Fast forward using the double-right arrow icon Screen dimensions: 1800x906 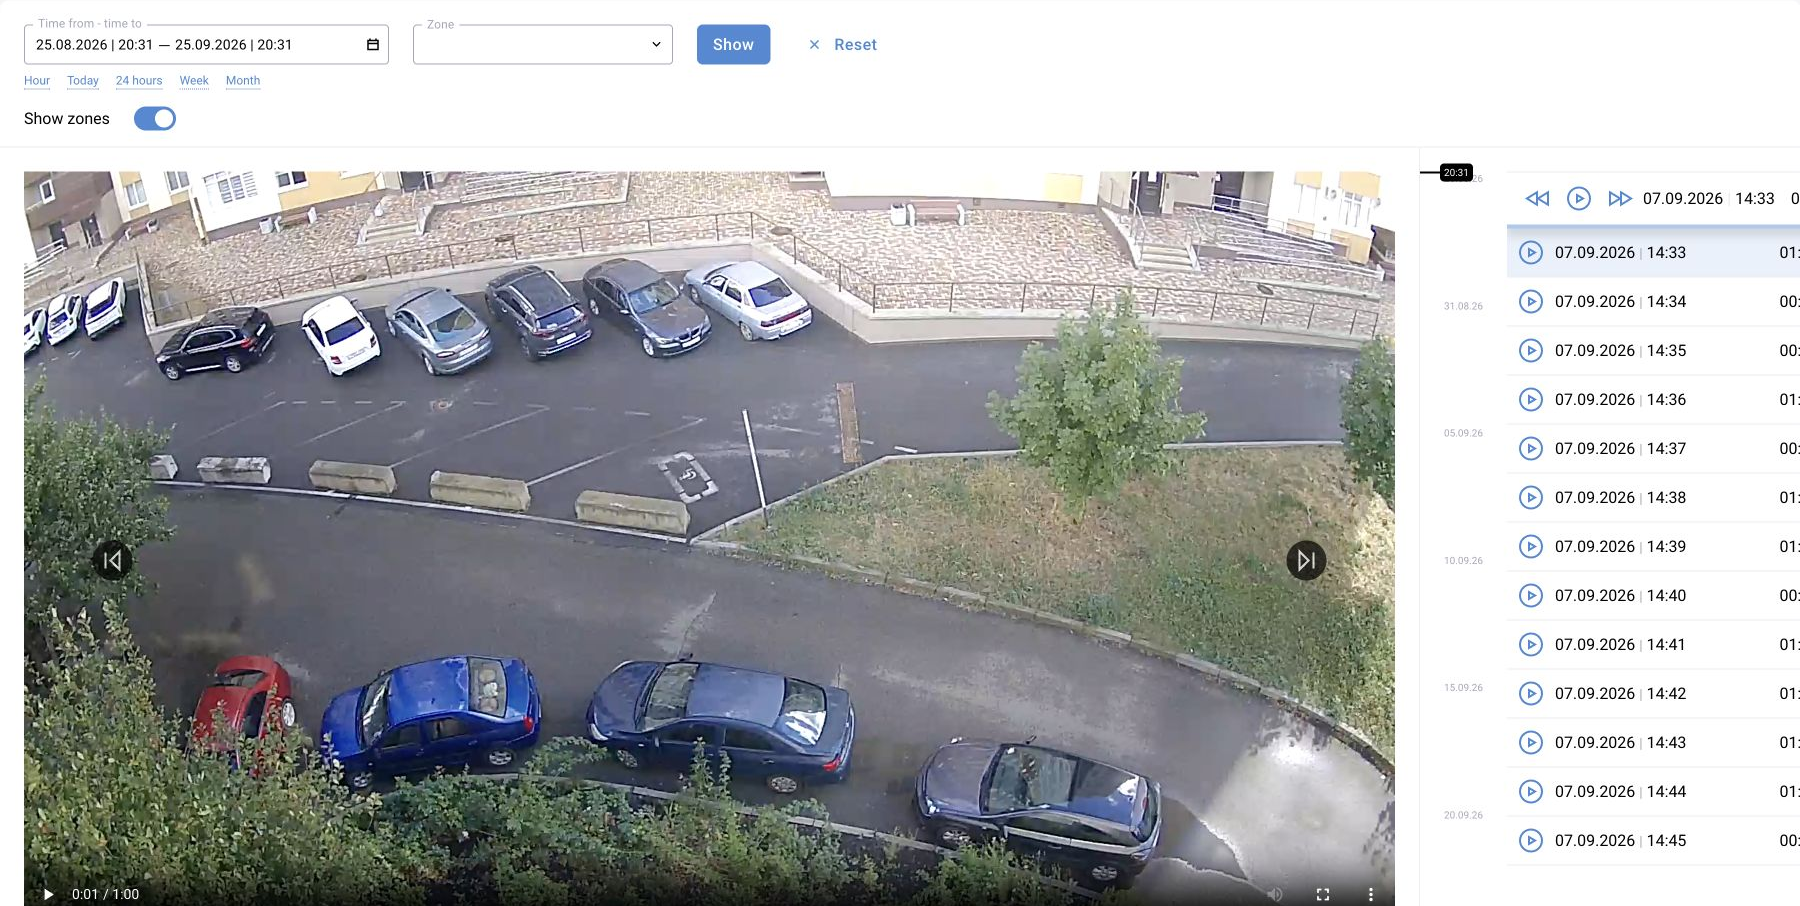click(x=1620, y=199)
